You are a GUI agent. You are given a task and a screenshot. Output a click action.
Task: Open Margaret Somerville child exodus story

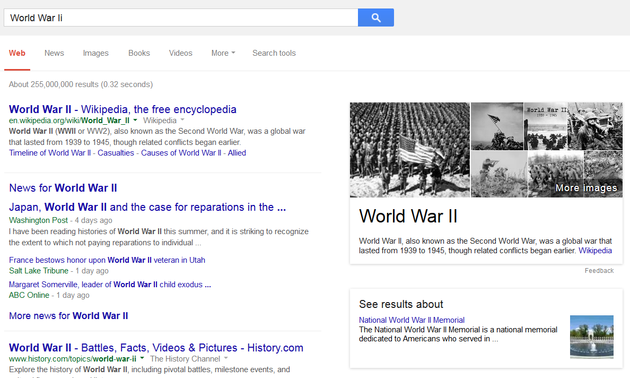[110, 284]
